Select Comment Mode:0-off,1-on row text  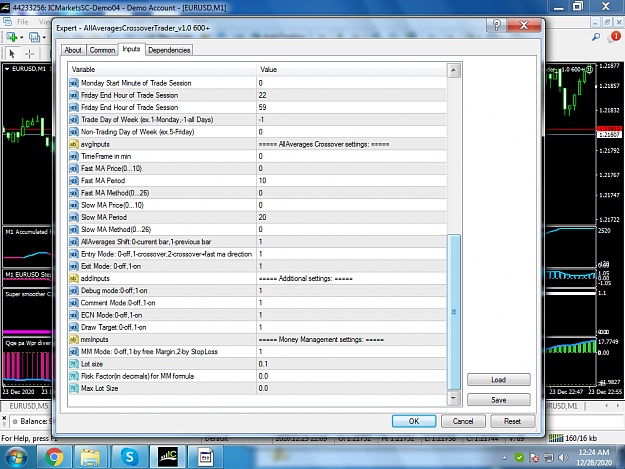point(118,303)
